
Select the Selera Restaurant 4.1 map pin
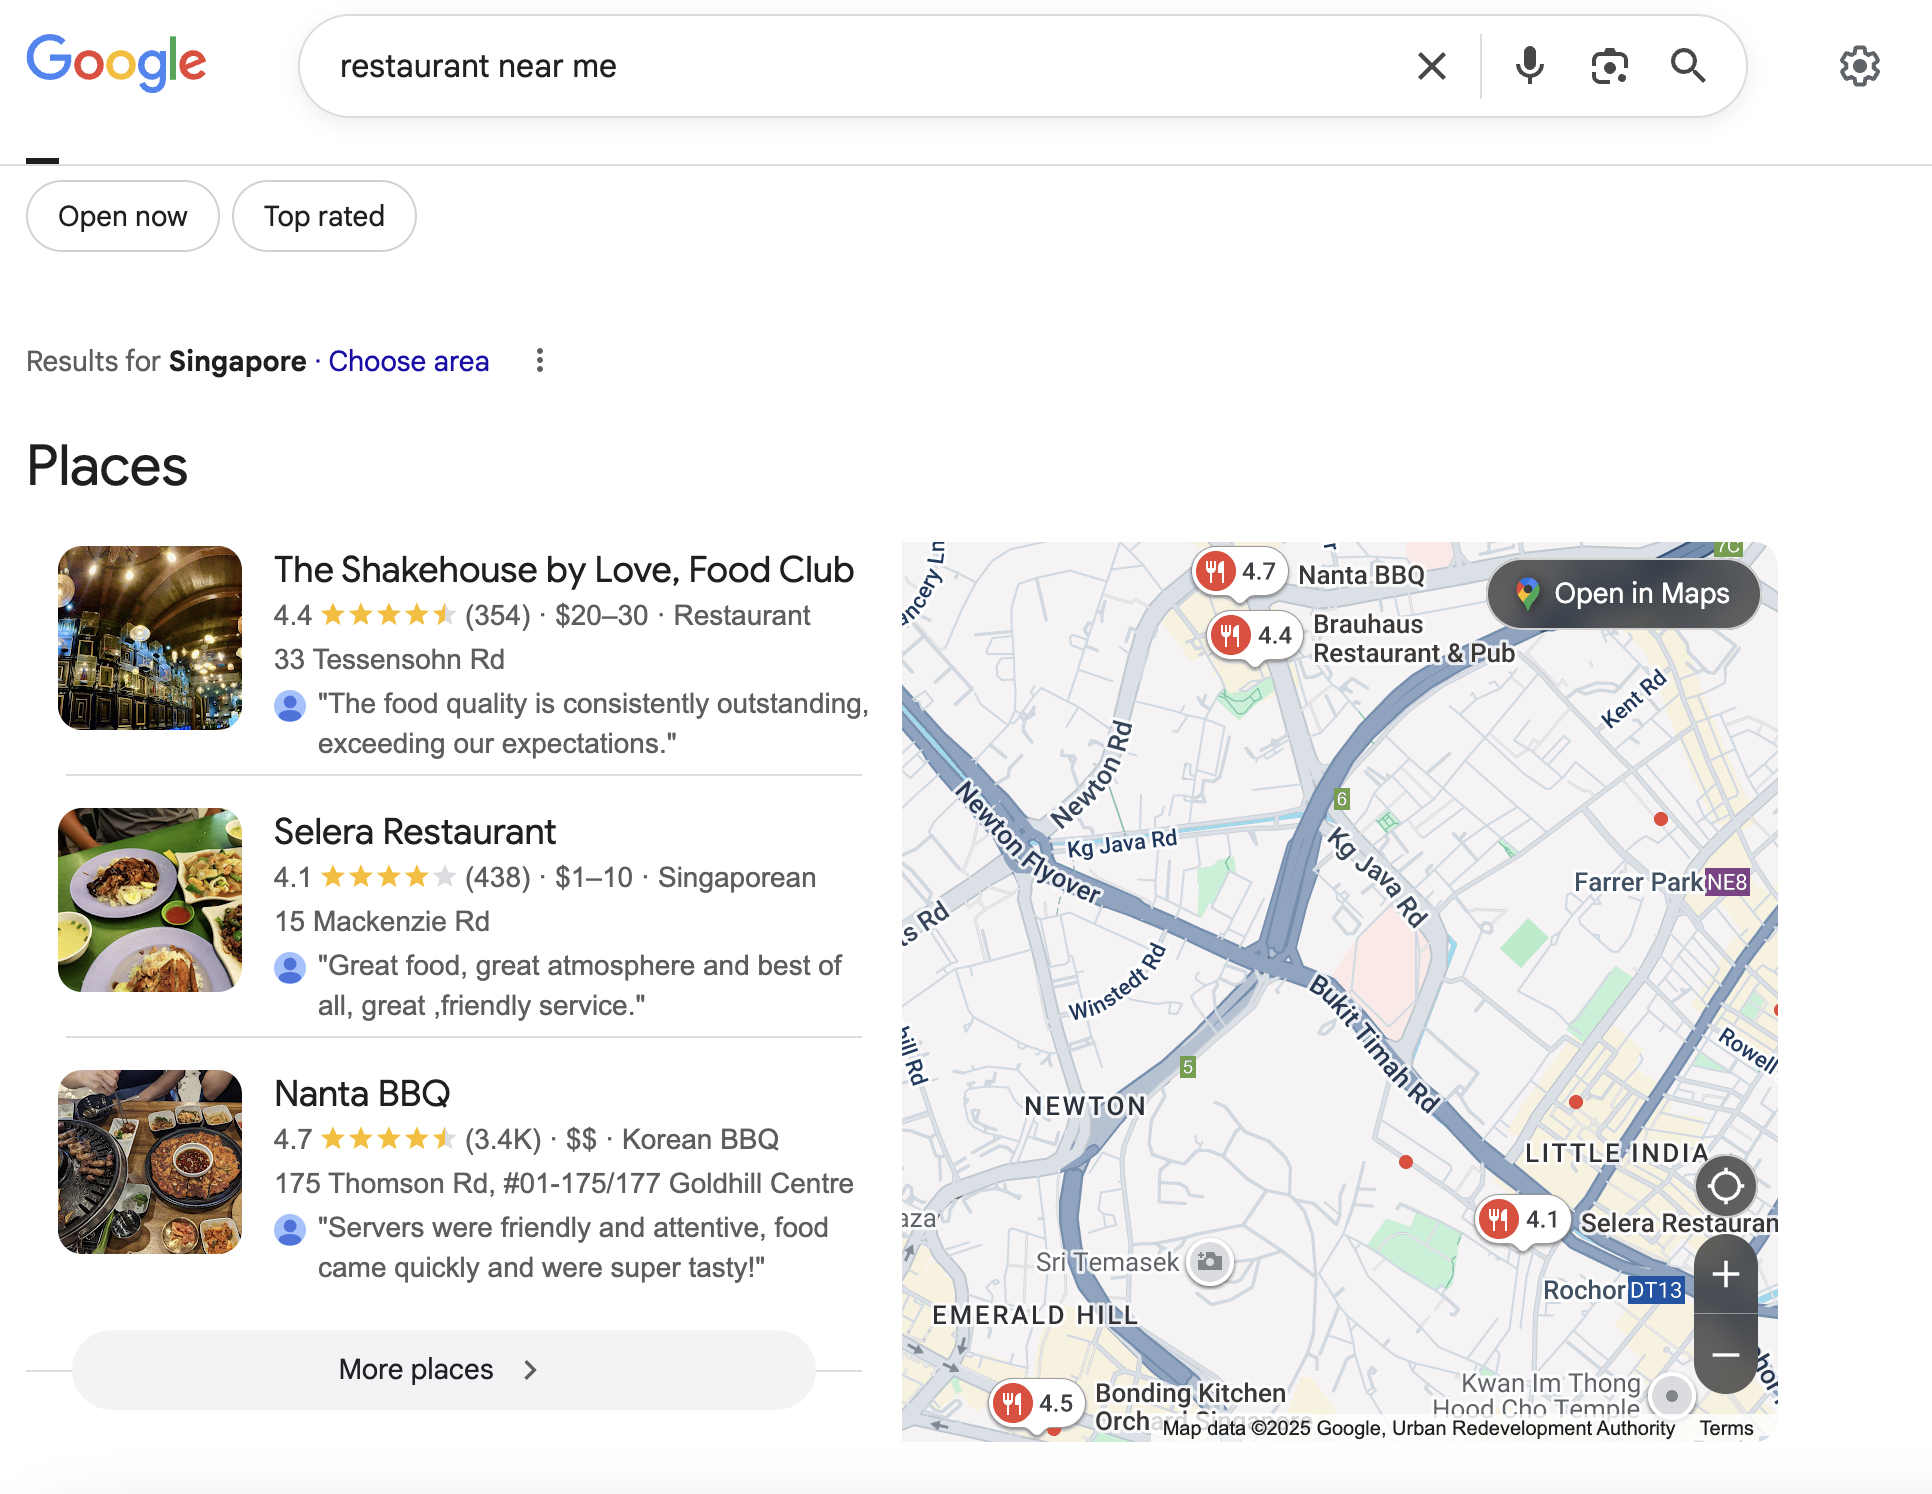pos(1523,1220)
